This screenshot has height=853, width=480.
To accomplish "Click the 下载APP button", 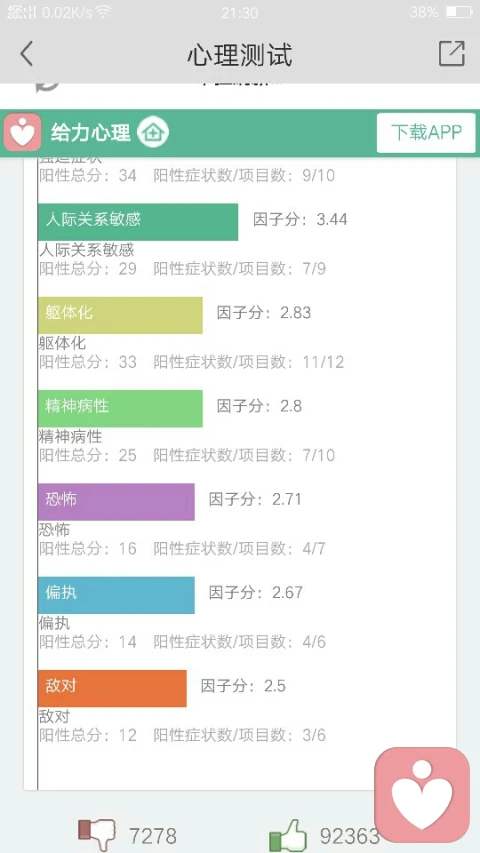I will pyautogui.click(x=426, y=133).
